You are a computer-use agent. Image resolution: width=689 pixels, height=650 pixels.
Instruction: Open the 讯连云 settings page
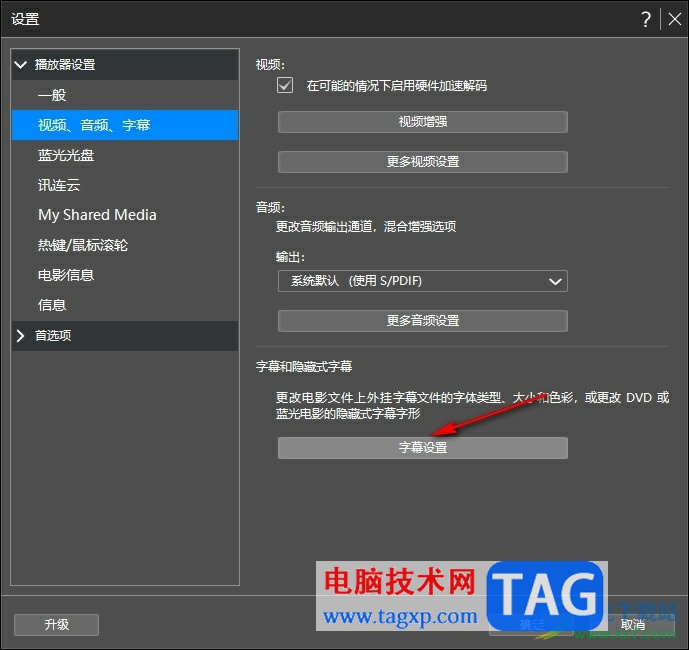pos(125,185)
